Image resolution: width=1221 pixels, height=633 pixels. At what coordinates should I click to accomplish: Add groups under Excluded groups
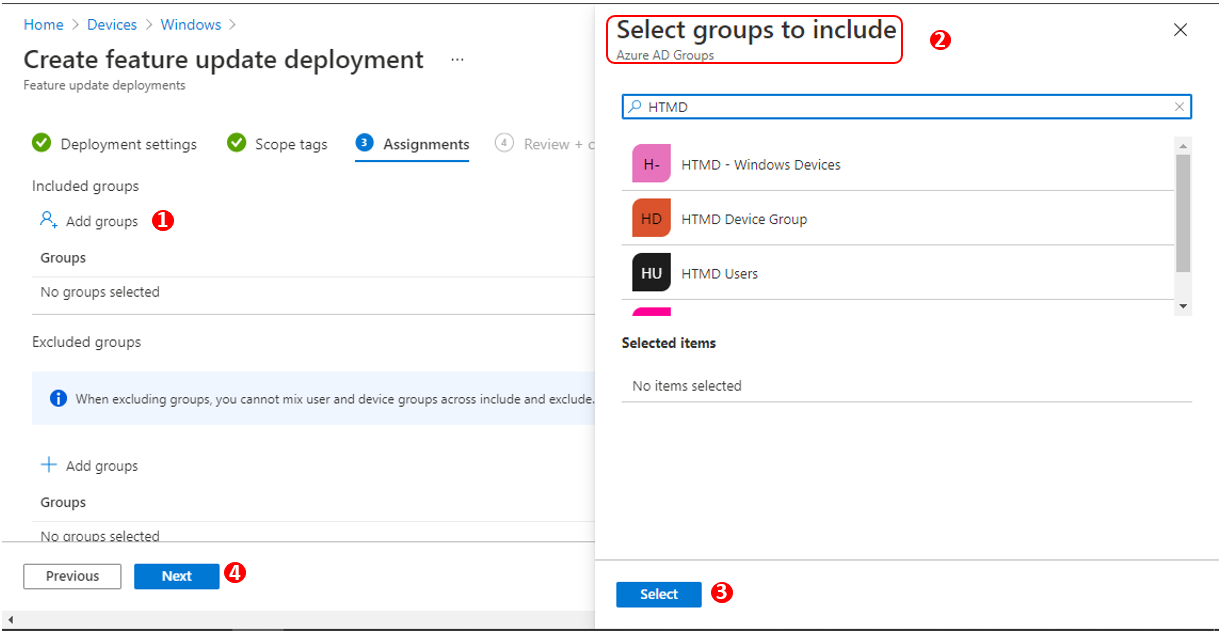89,466
